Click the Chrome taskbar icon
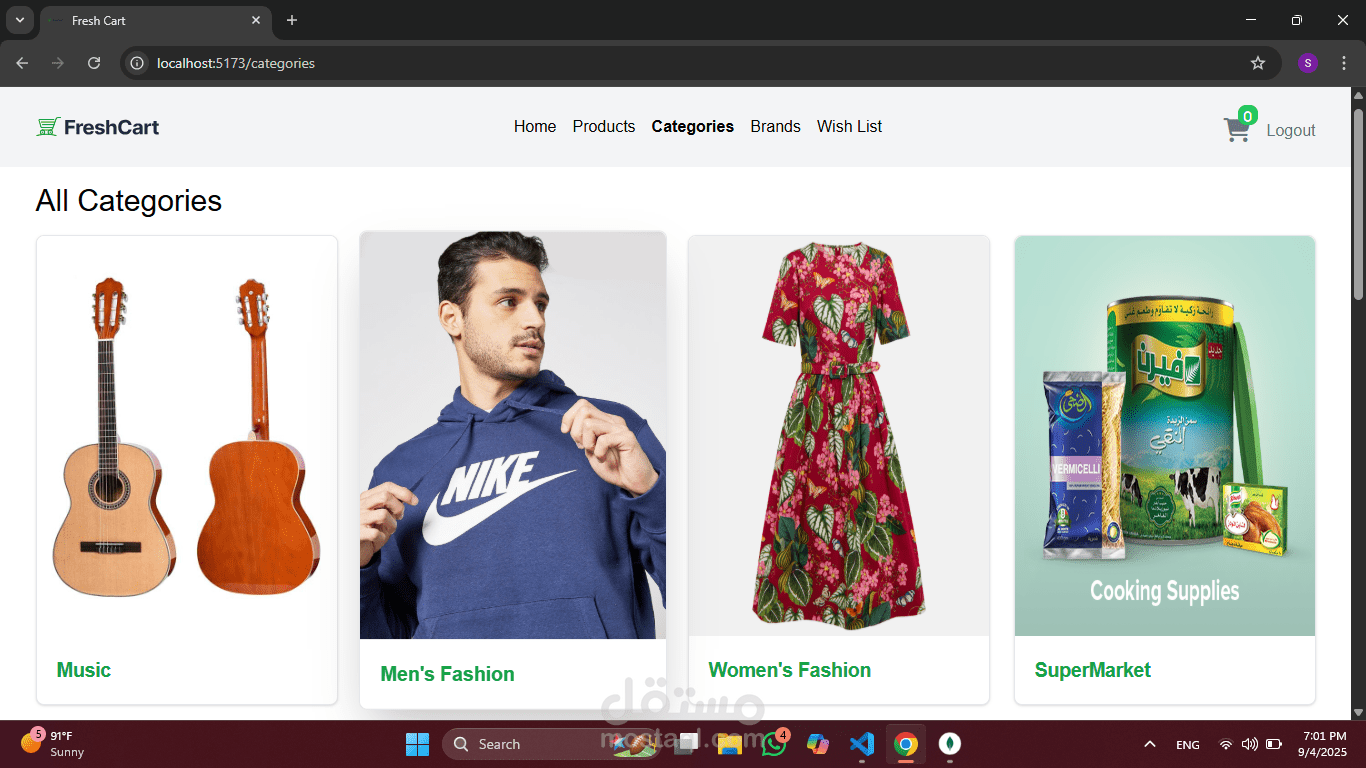 (906, 744)
